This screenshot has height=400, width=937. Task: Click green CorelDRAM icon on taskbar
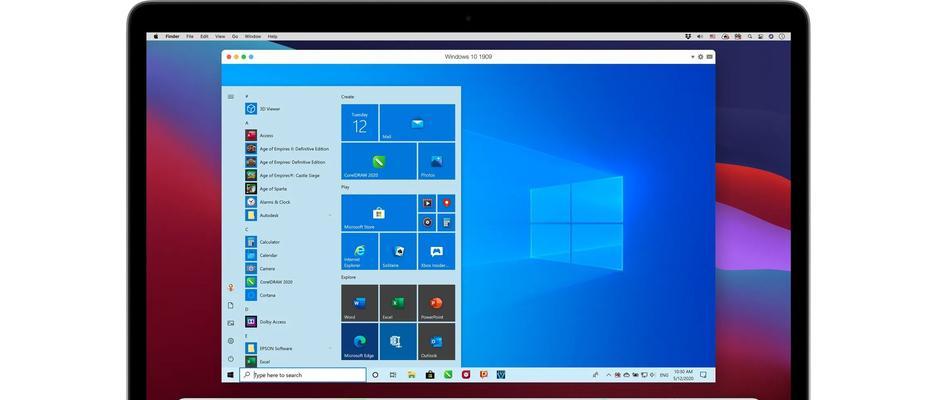pos(448,375)
